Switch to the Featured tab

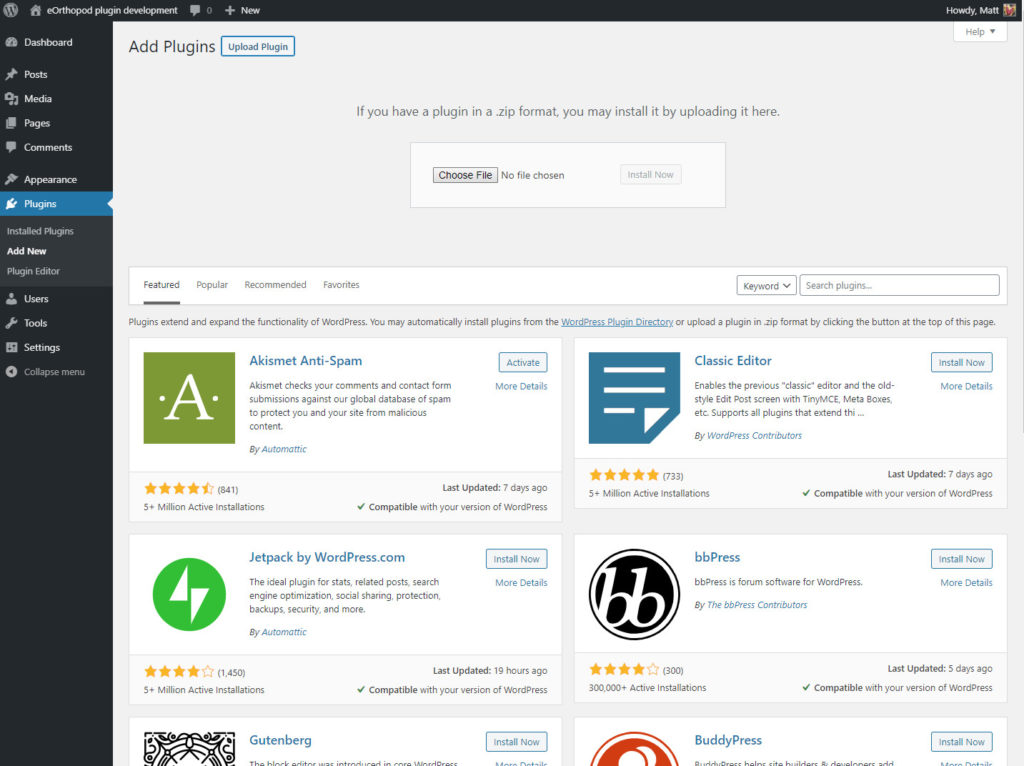click(x=161, y=285)
